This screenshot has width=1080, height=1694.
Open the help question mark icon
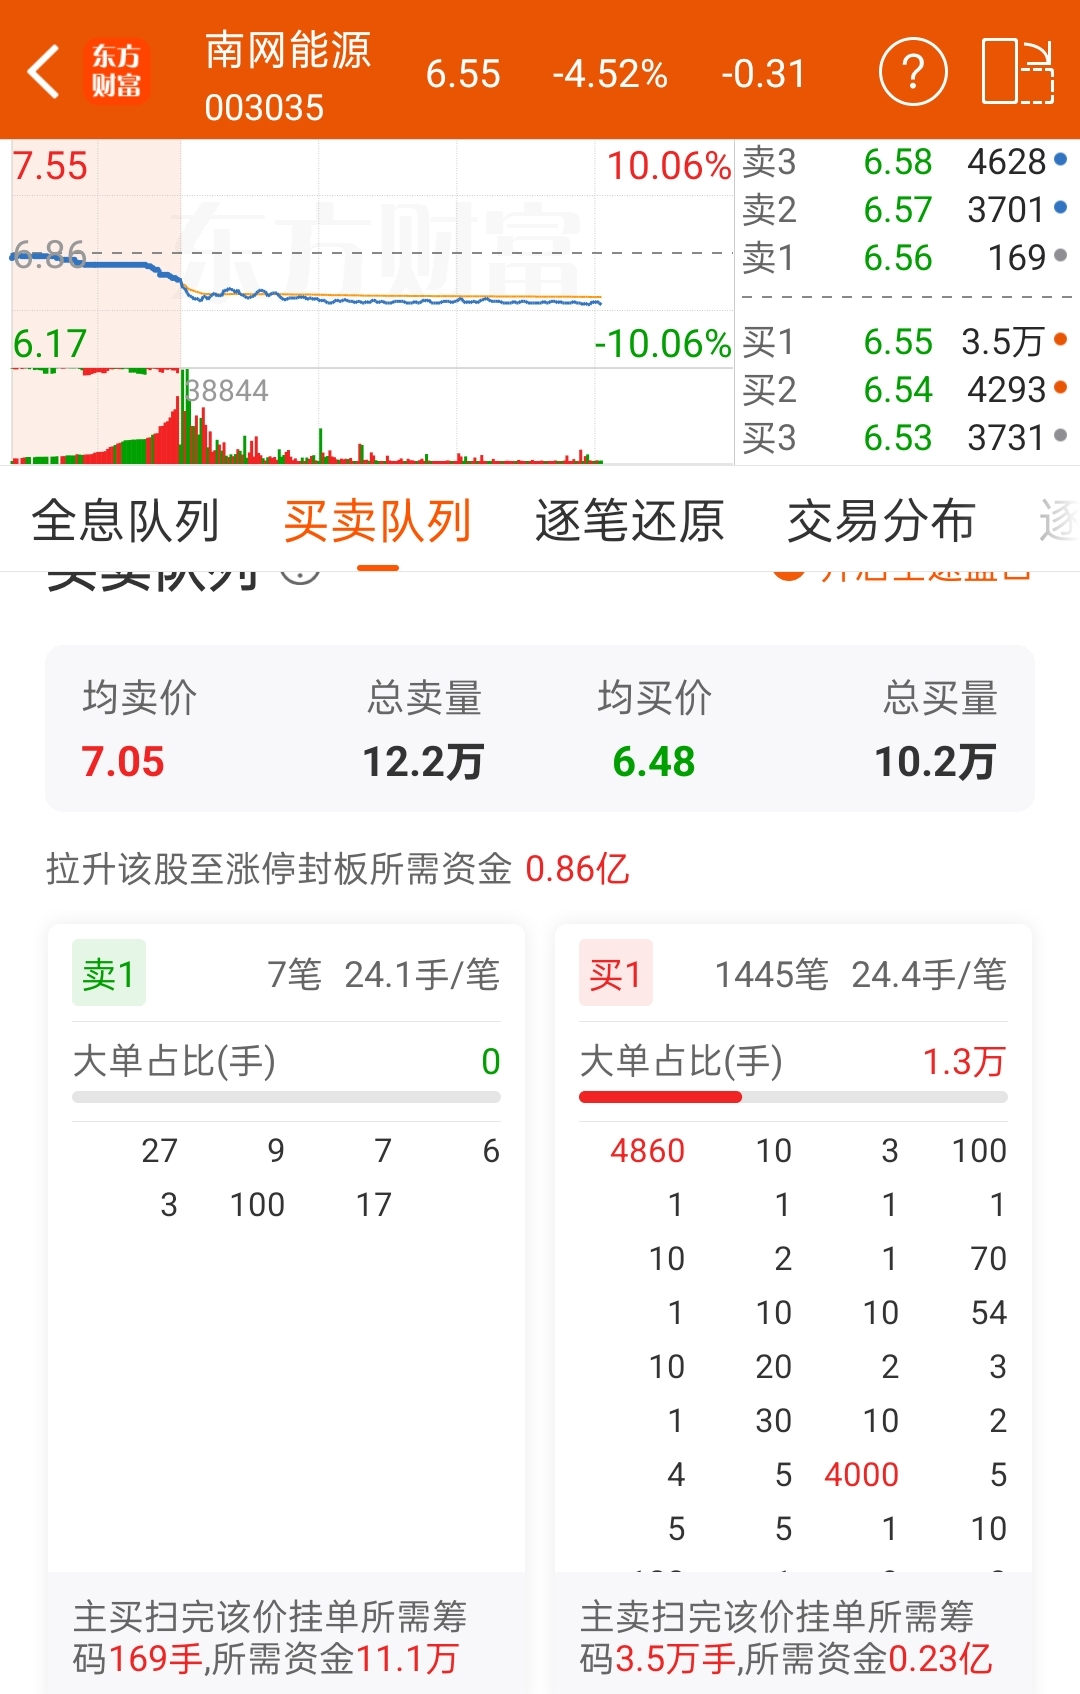click(912, 72)
